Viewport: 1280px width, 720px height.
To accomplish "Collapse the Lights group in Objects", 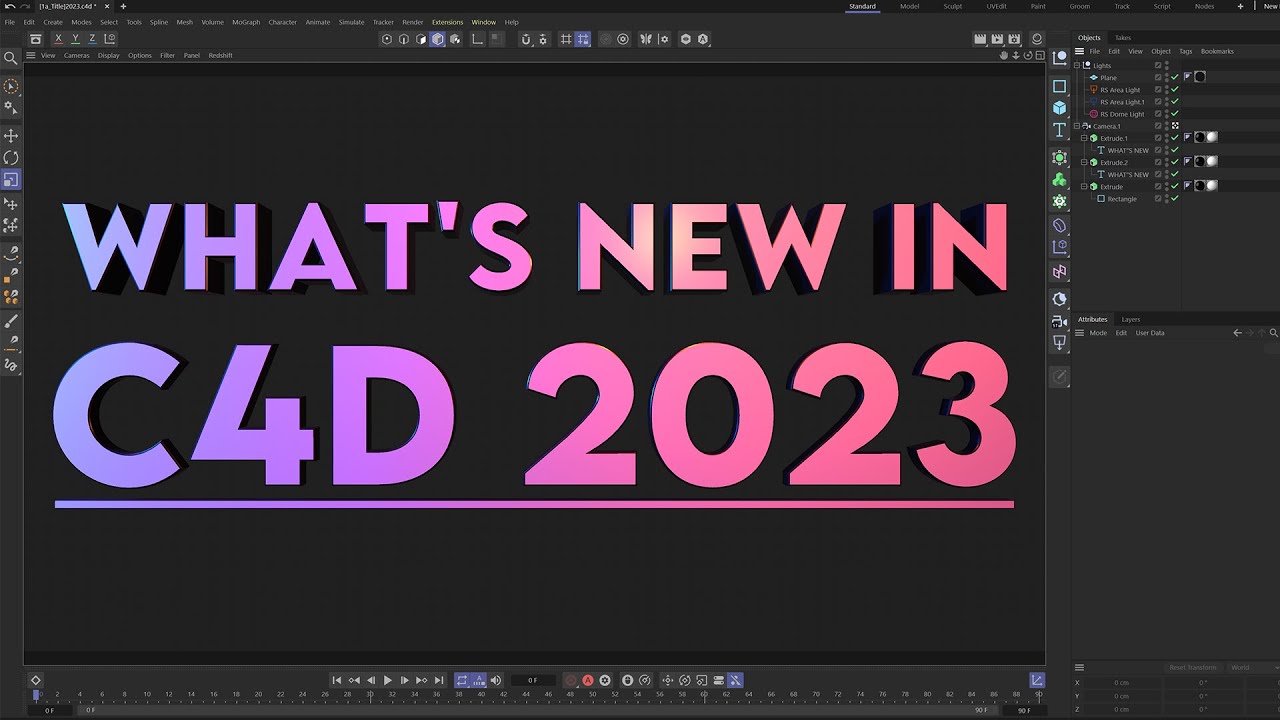I will click(x=1077, y=65).
